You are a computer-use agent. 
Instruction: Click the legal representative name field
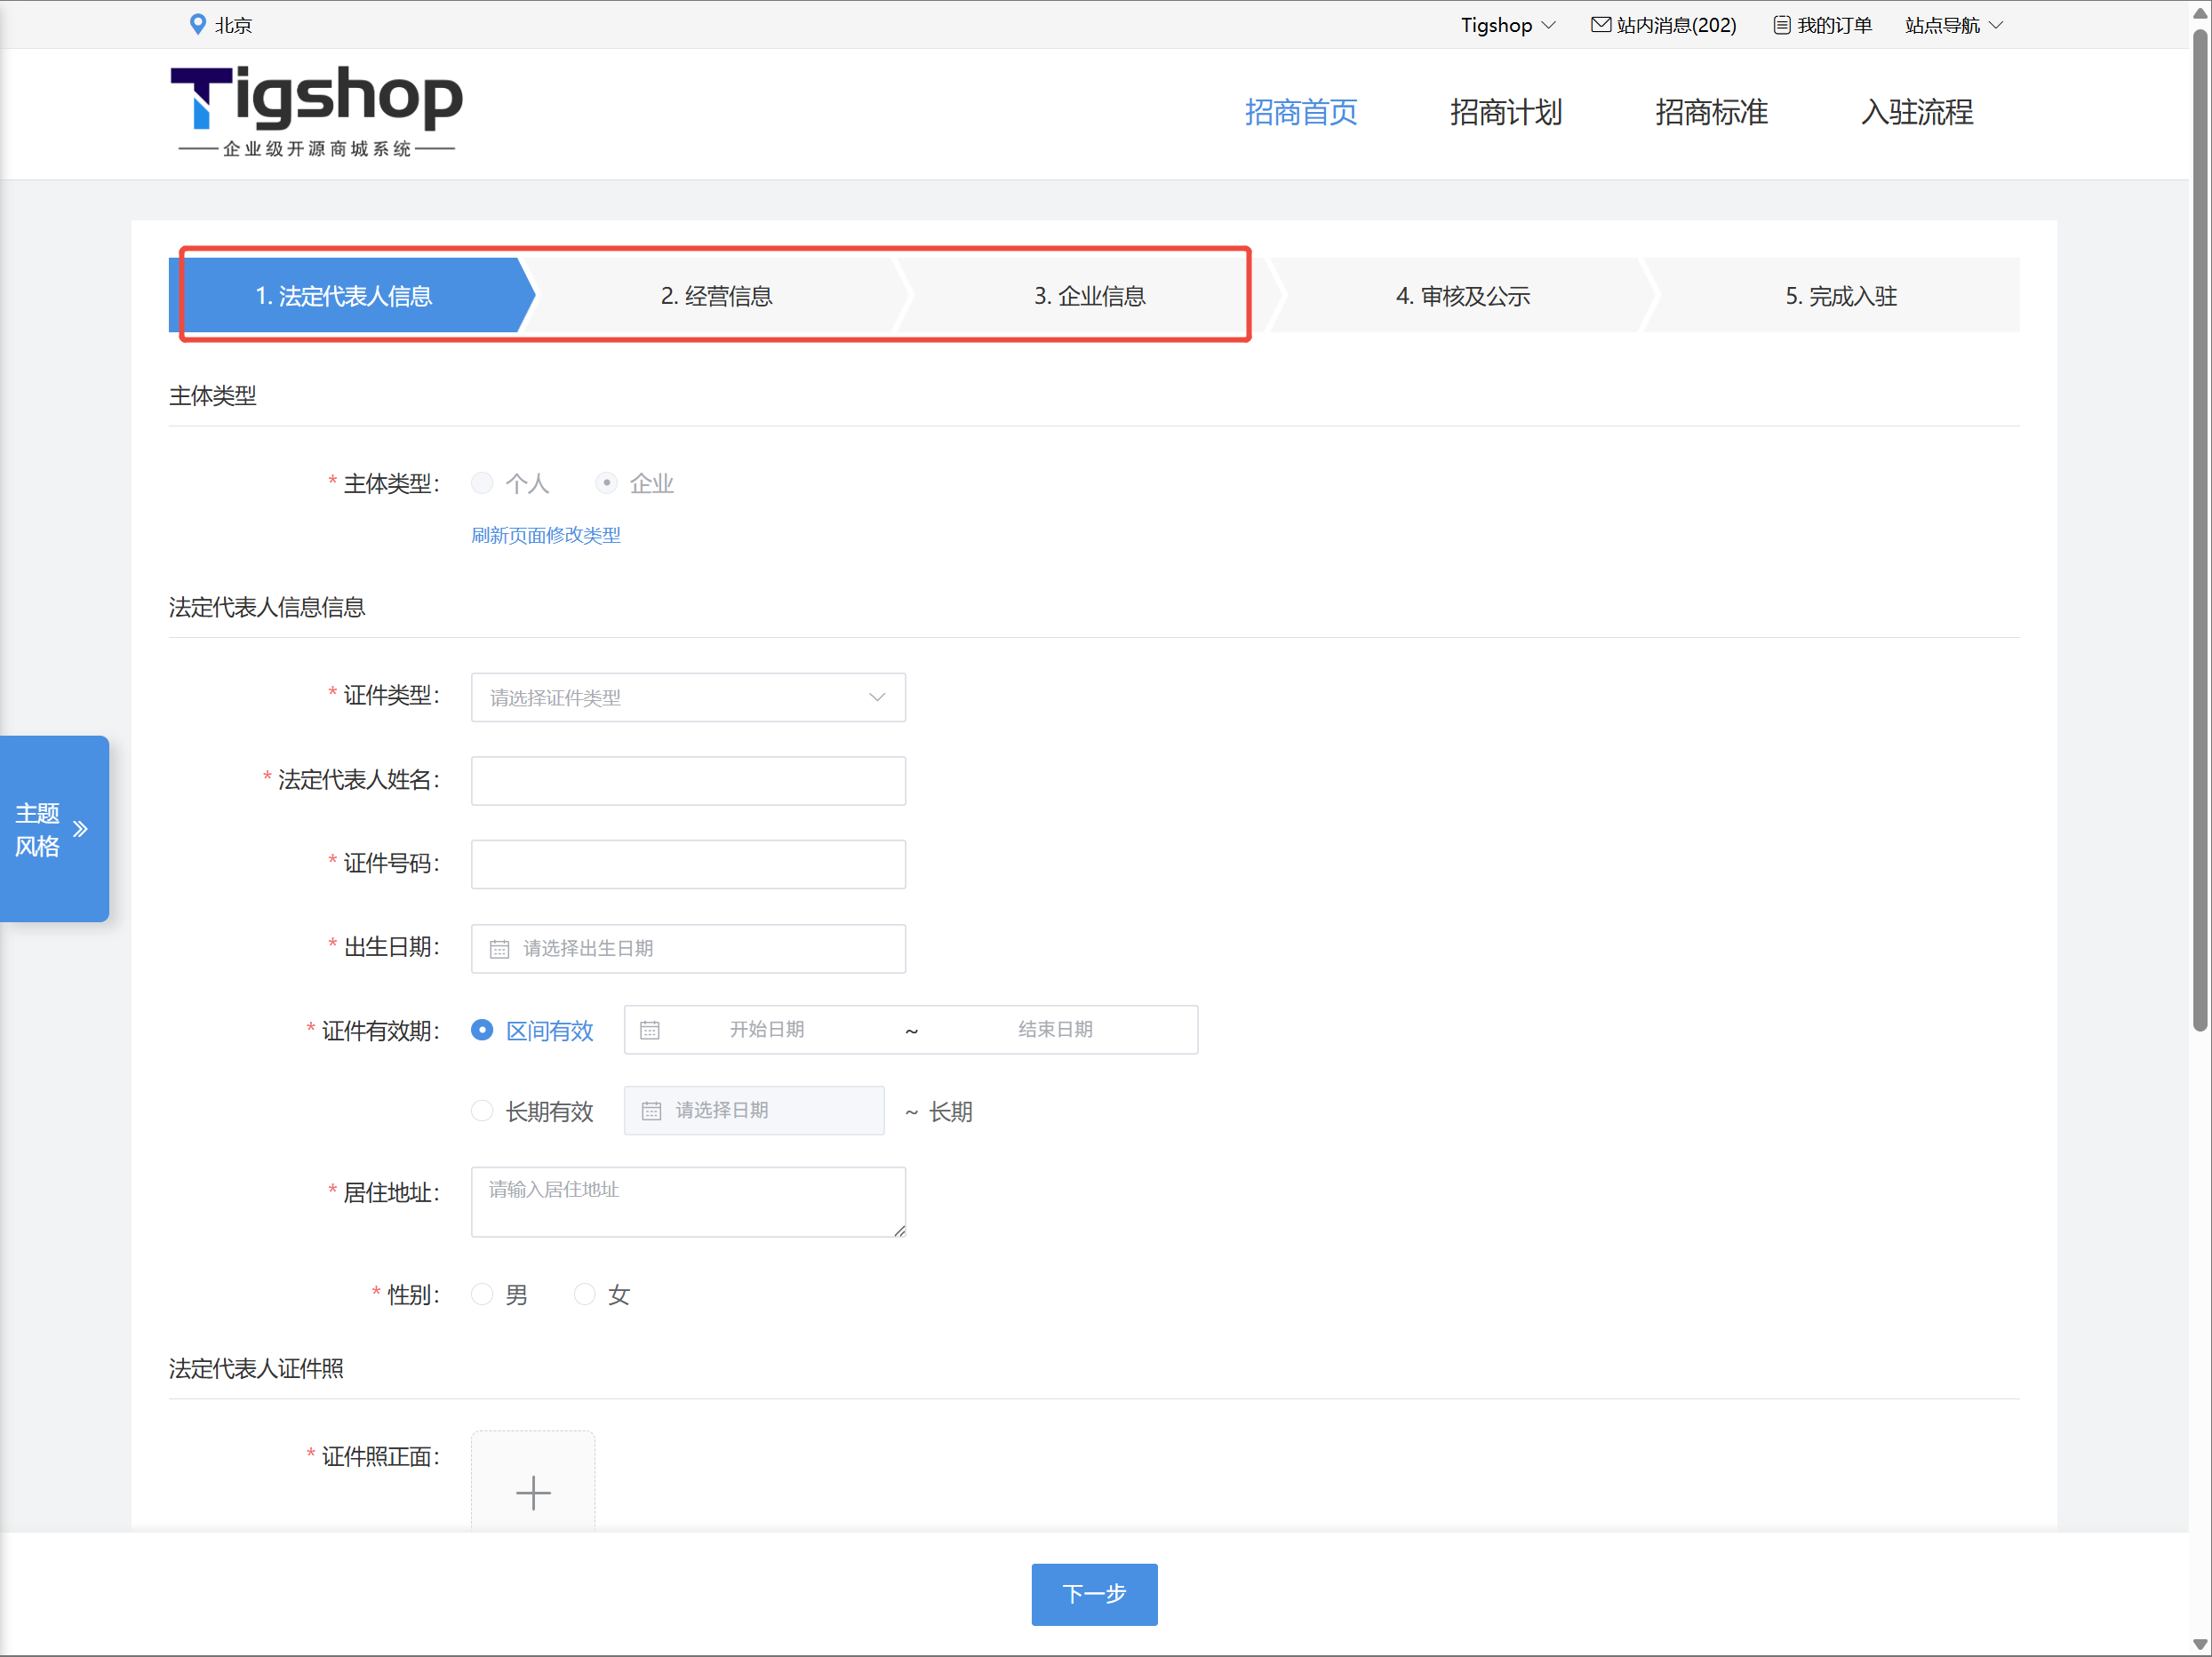(688, 781)
